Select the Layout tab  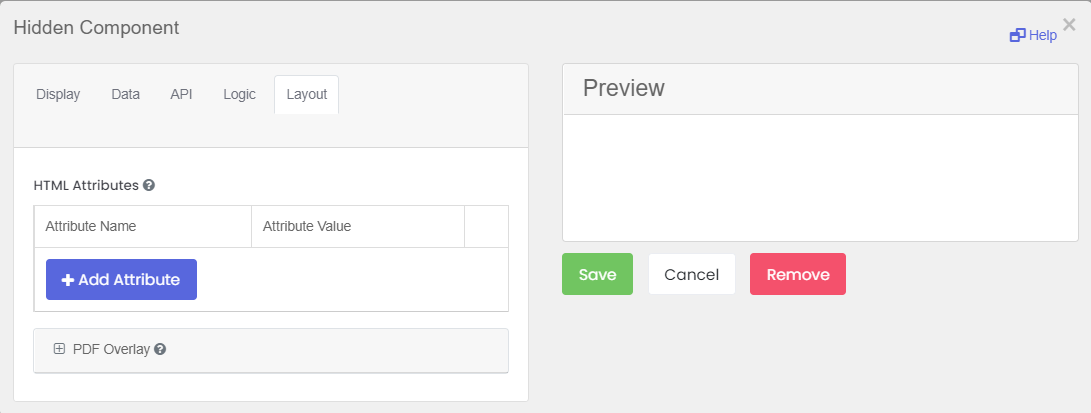pos(306,94)
